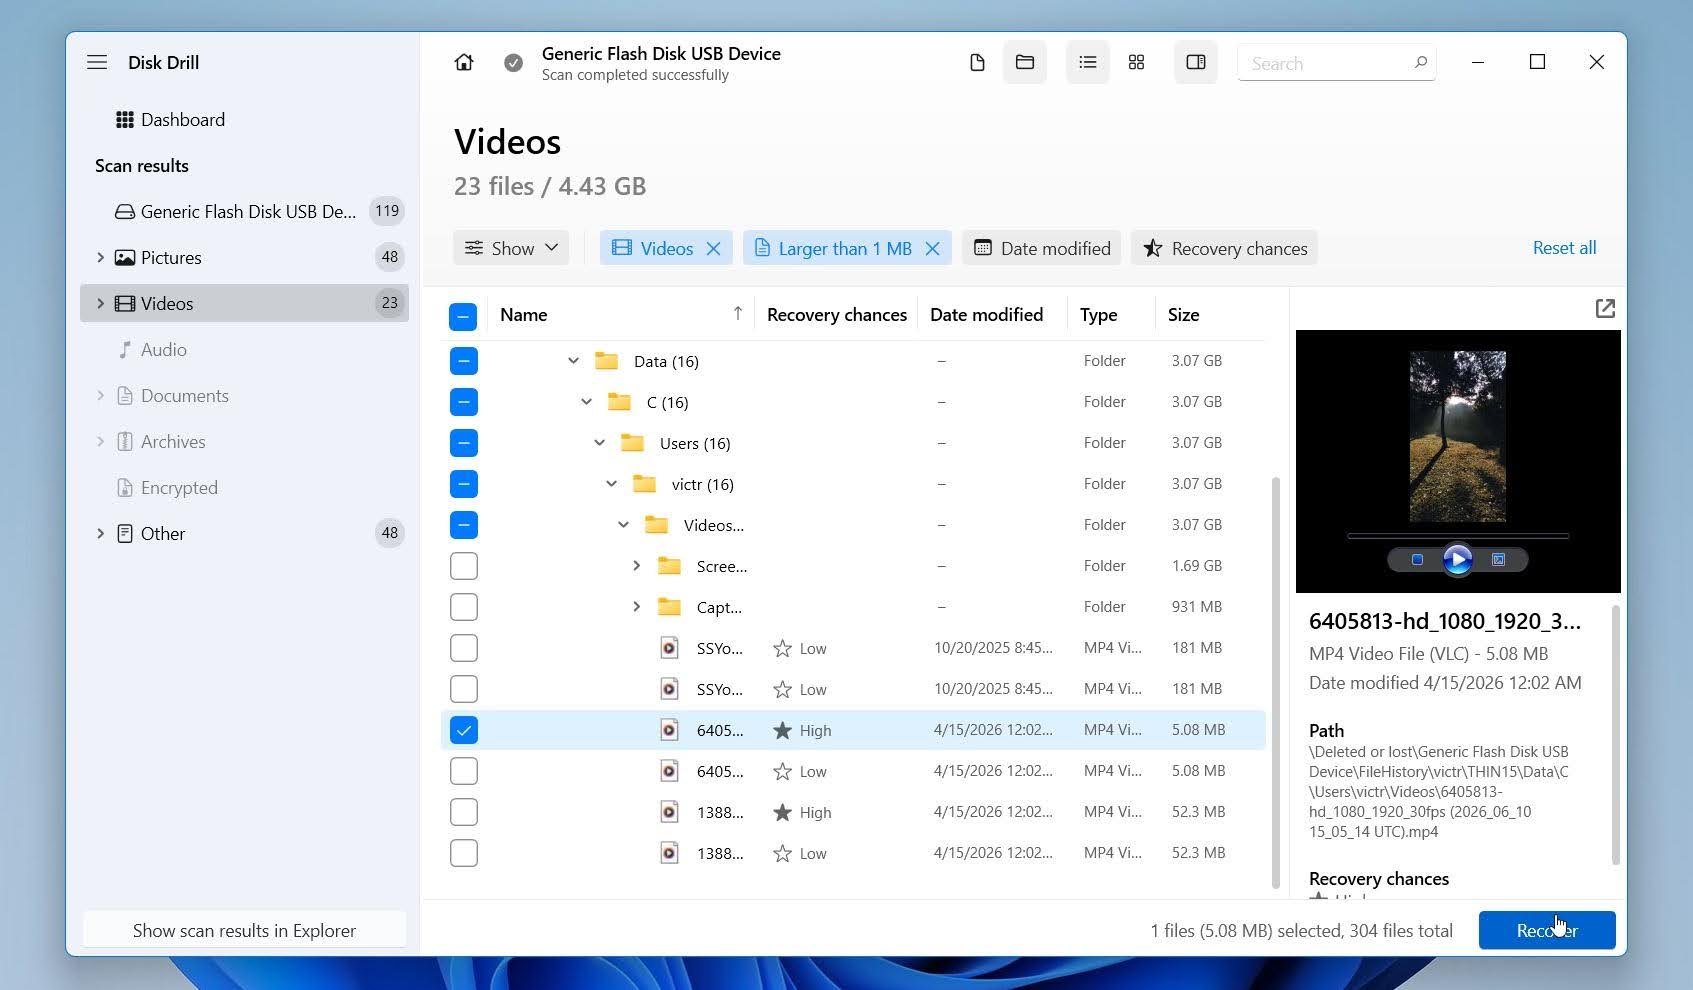Check the 1388... High file checkbox

(464, 812)
